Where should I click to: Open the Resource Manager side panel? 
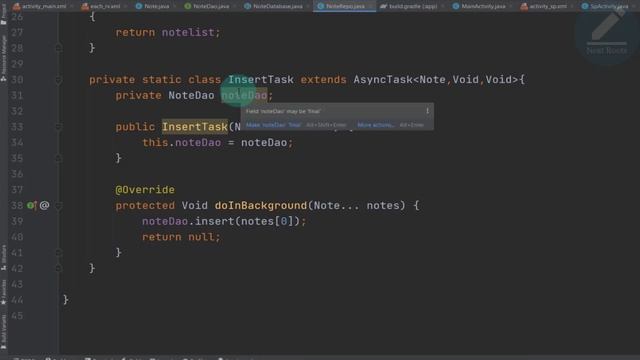pyautogui.click(x=4, y=58)
